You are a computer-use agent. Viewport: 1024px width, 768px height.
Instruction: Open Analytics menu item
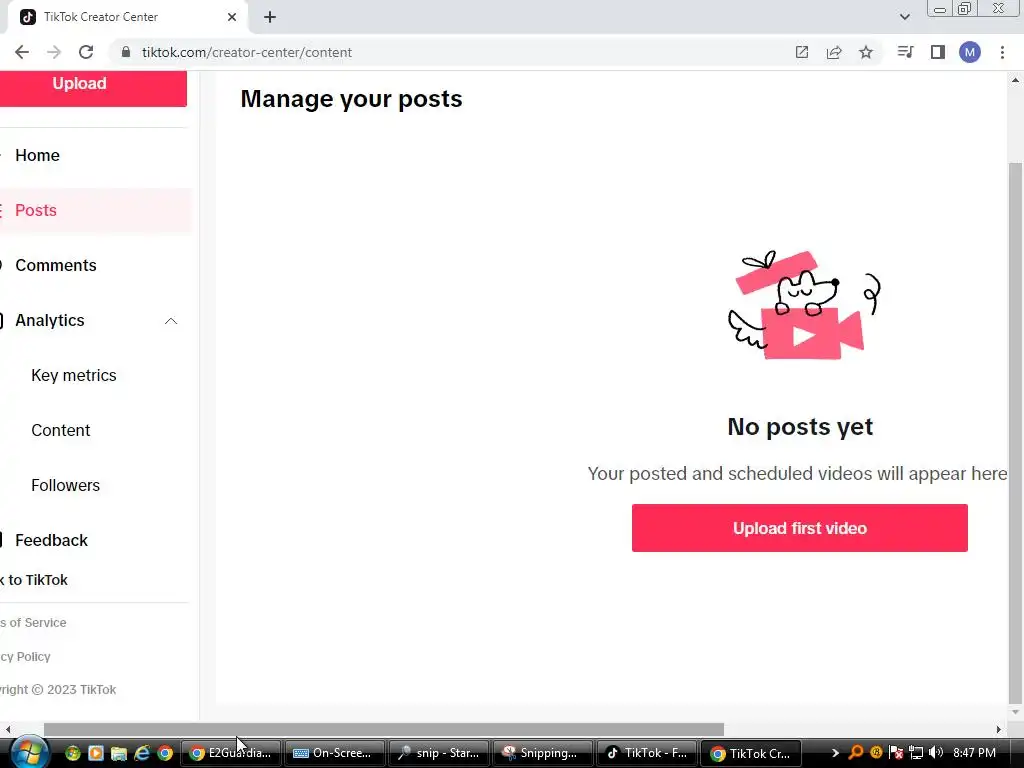(x=50, y=321)
